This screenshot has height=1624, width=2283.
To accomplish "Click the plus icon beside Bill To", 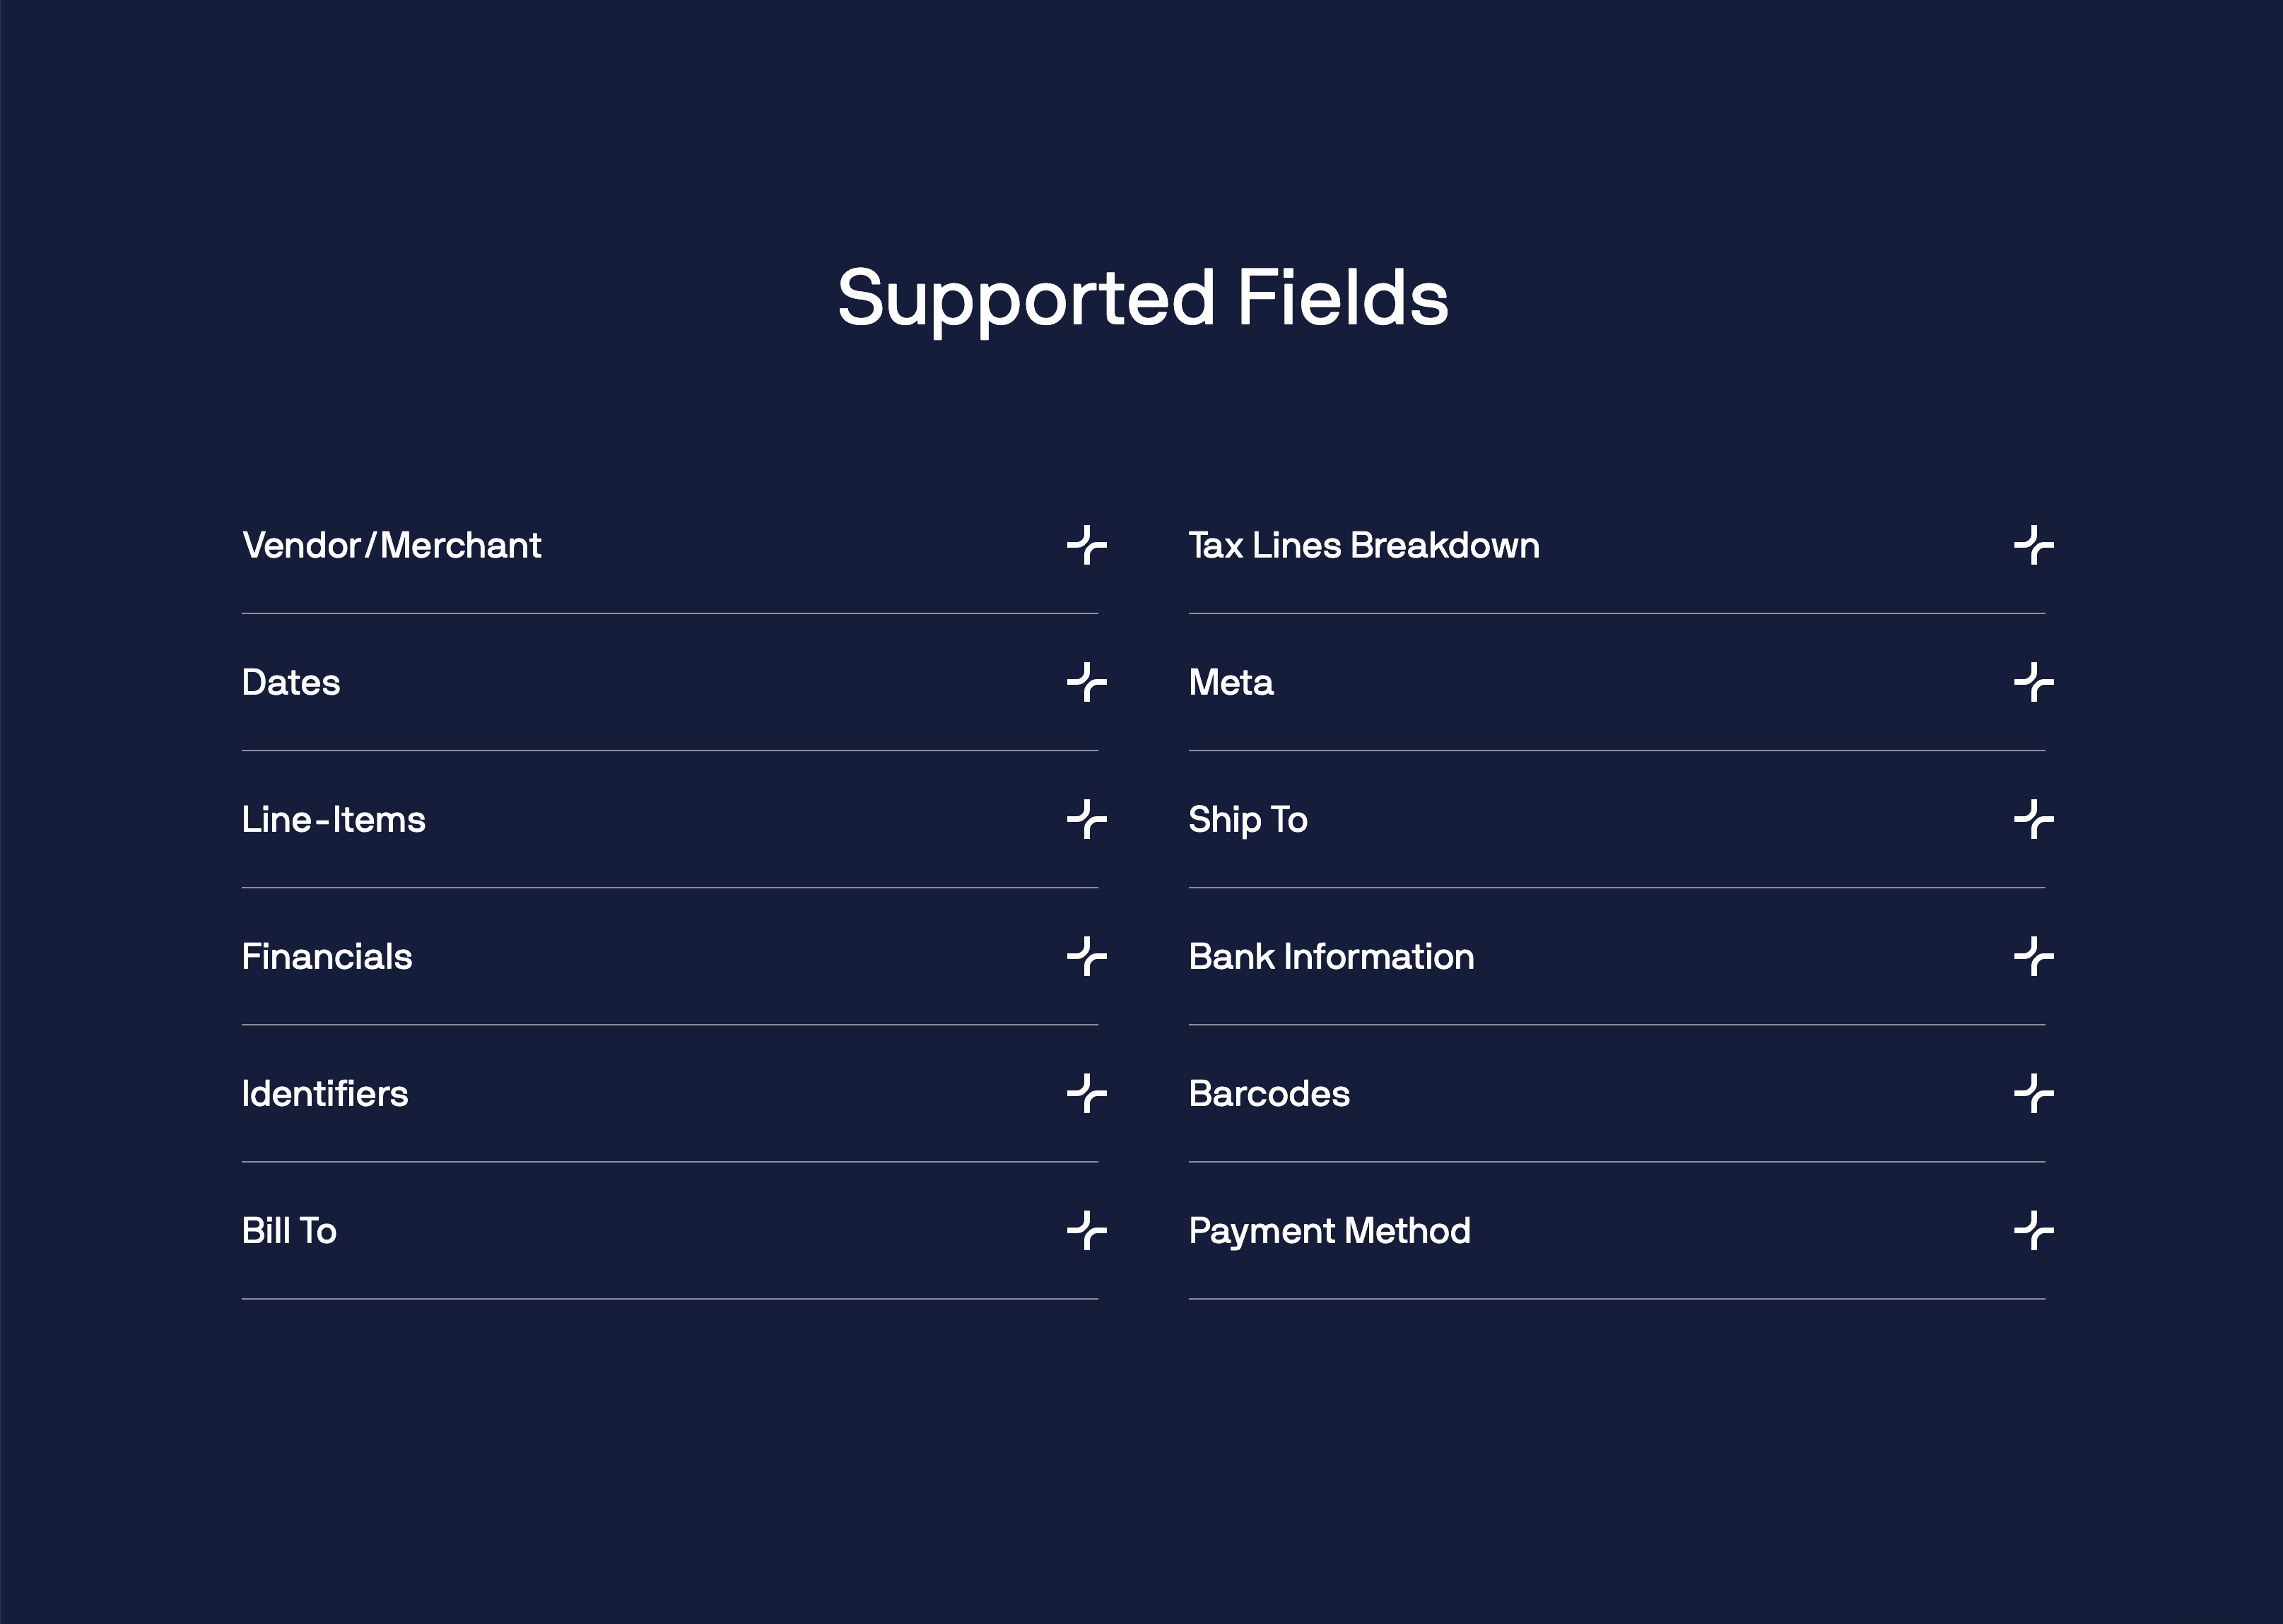I will [x=1086, y=1231].
